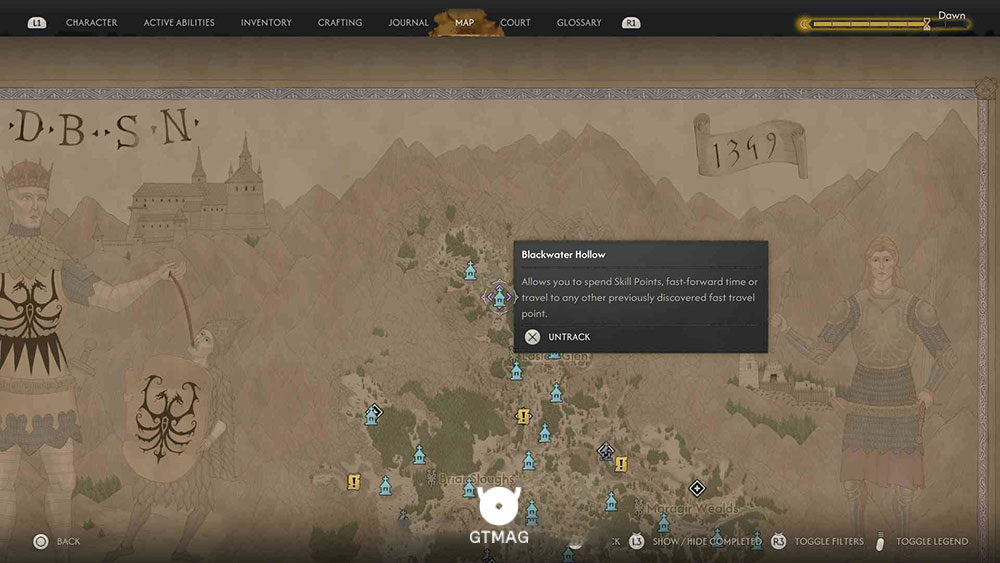Click the Maragir Wealds region label
Image resolution: width=1000 pixels, height=563 pixels.
pos(693,508)
